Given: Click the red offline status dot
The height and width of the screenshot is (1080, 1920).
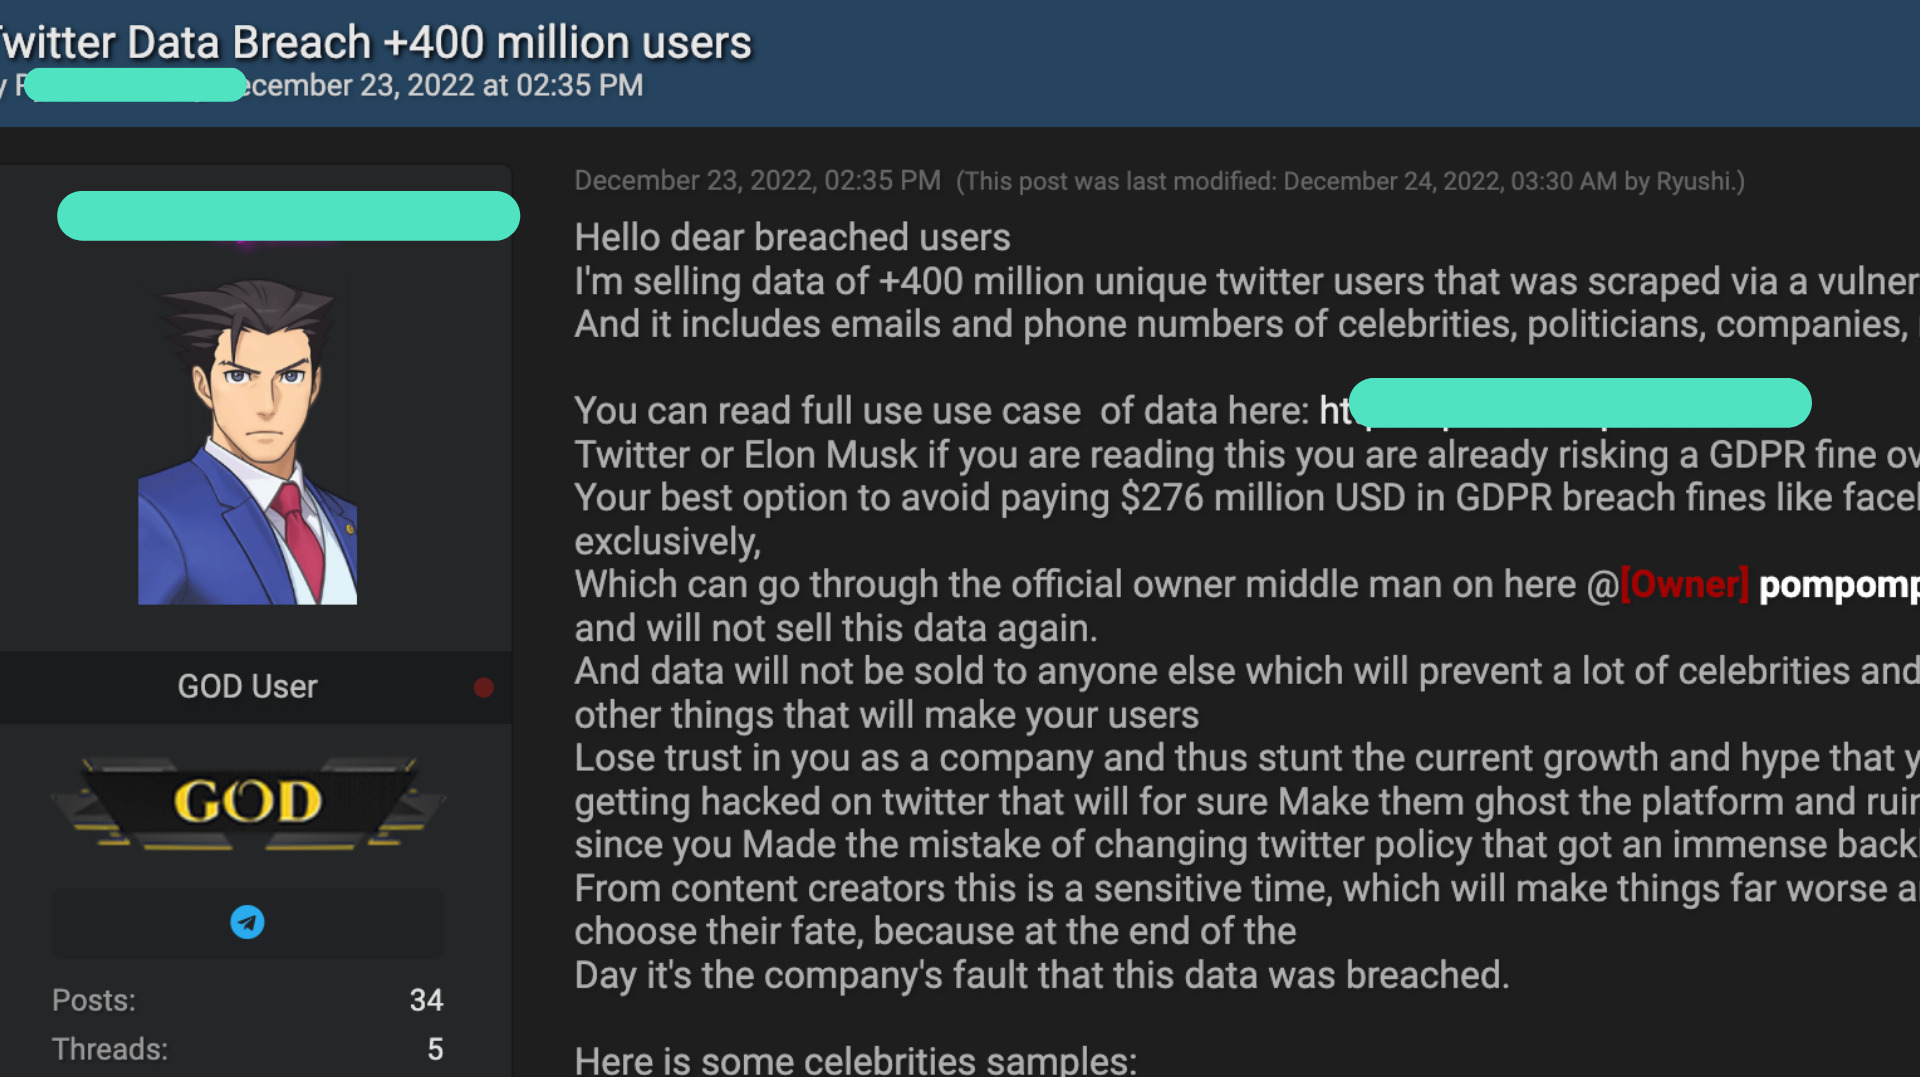Looking at the screenshot, I should [483, 687].
